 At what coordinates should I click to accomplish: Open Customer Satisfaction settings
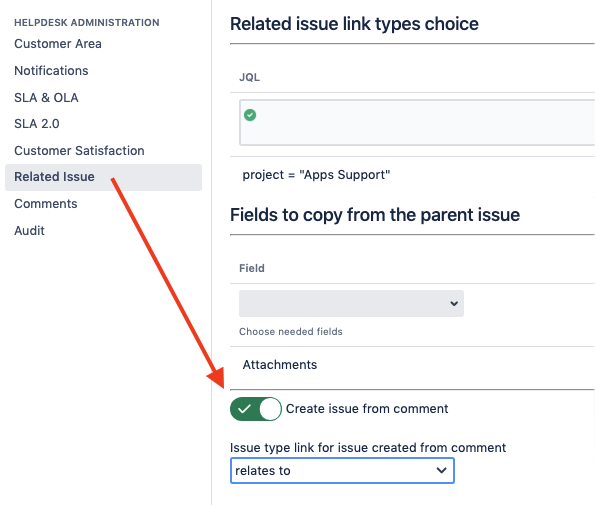tap(79, 151)
